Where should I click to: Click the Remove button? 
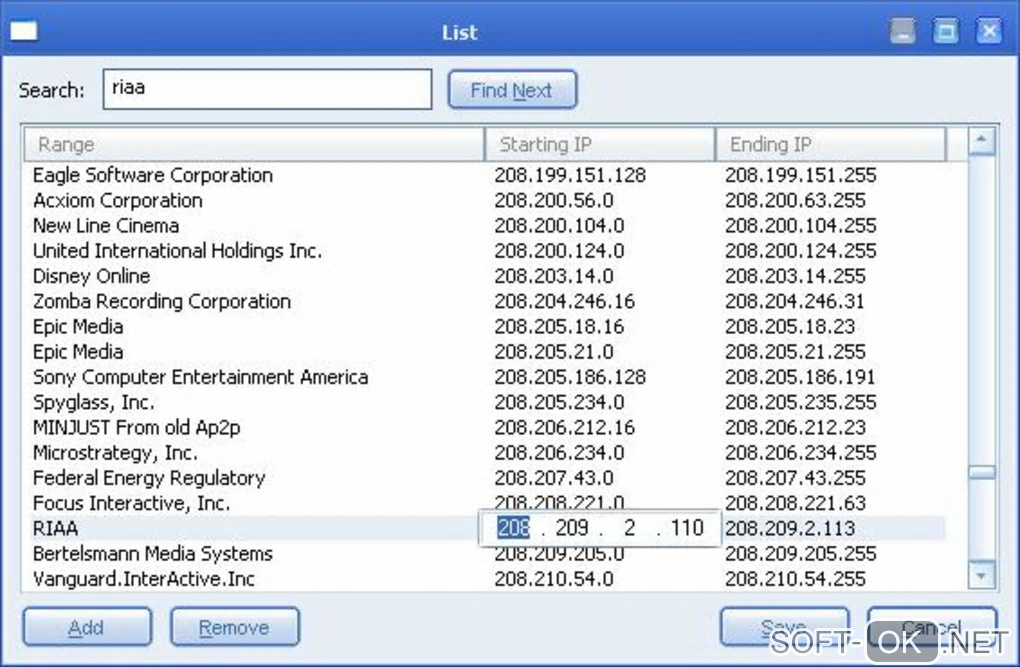(235, 627)
